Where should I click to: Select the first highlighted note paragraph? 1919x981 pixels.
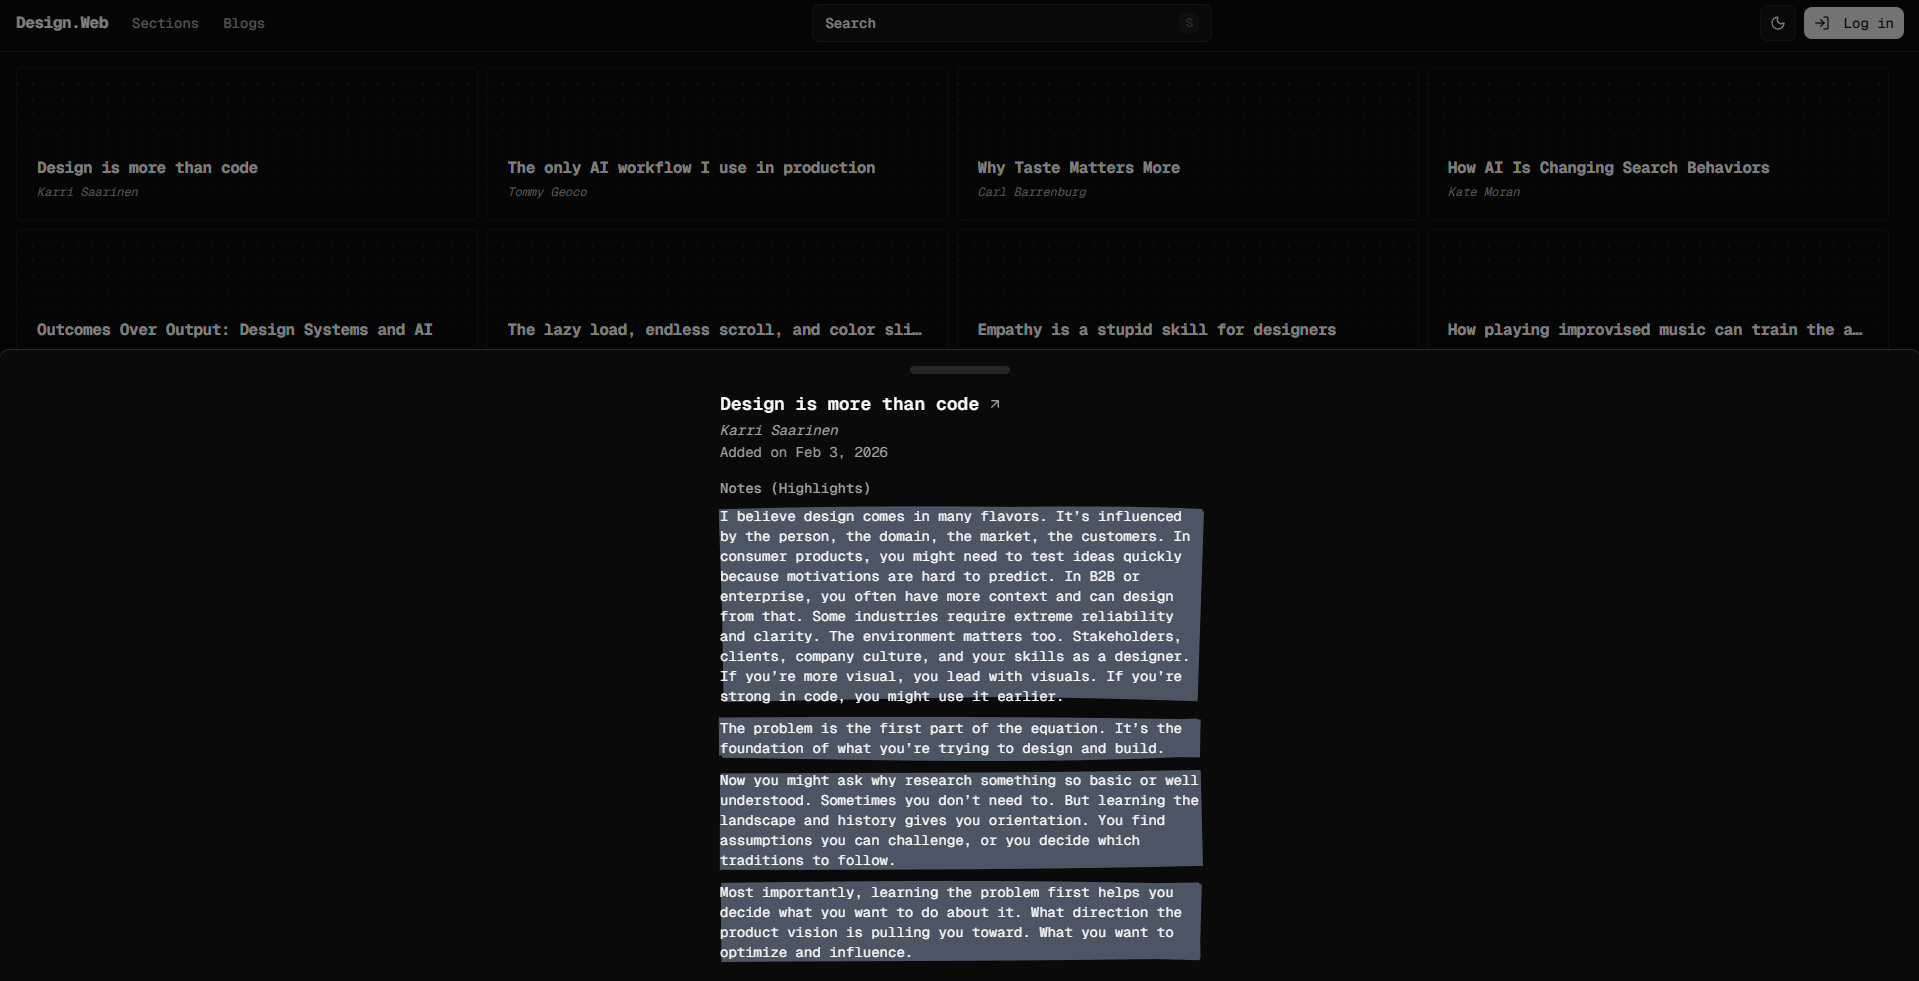(x=958, y=606)
